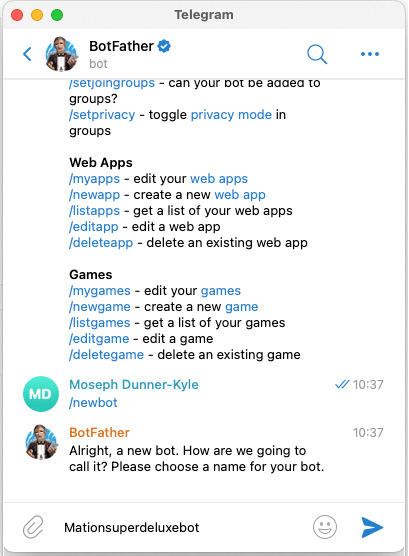Screen dimensions: 409x556
Task: Click the /deleteapp command link
Action: [101, 243]
